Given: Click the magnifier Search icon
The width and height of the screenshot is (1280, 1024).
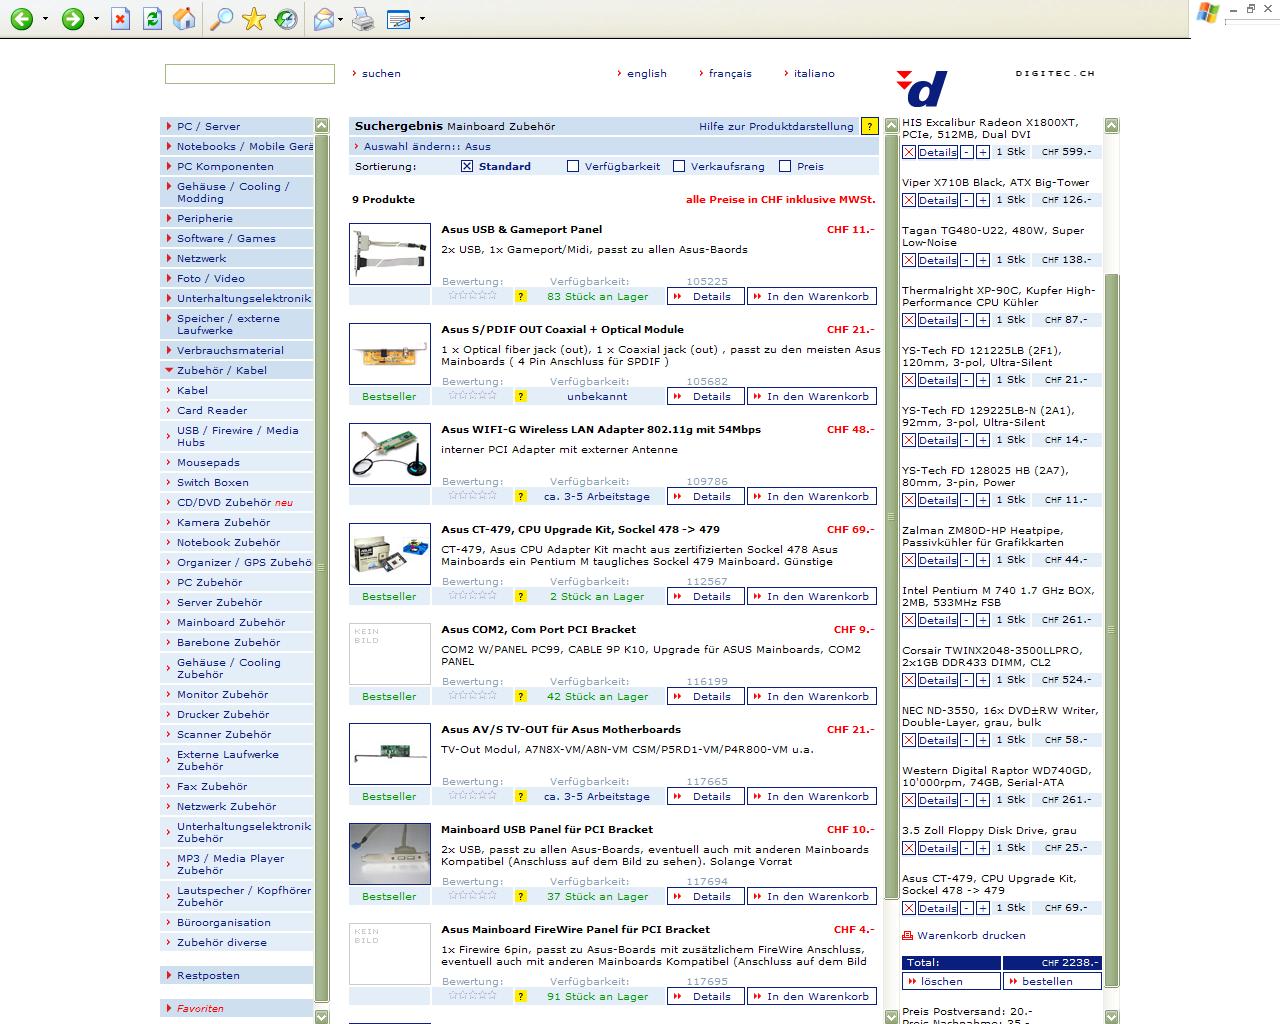Looking at the screenshot, I should (220, 19).
